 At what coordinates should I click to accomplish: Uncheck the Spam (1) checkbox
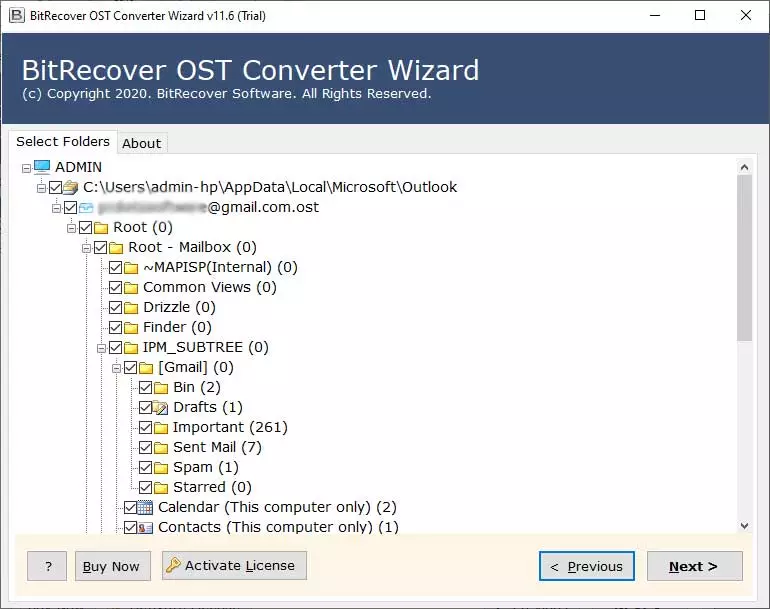[145, 468]
